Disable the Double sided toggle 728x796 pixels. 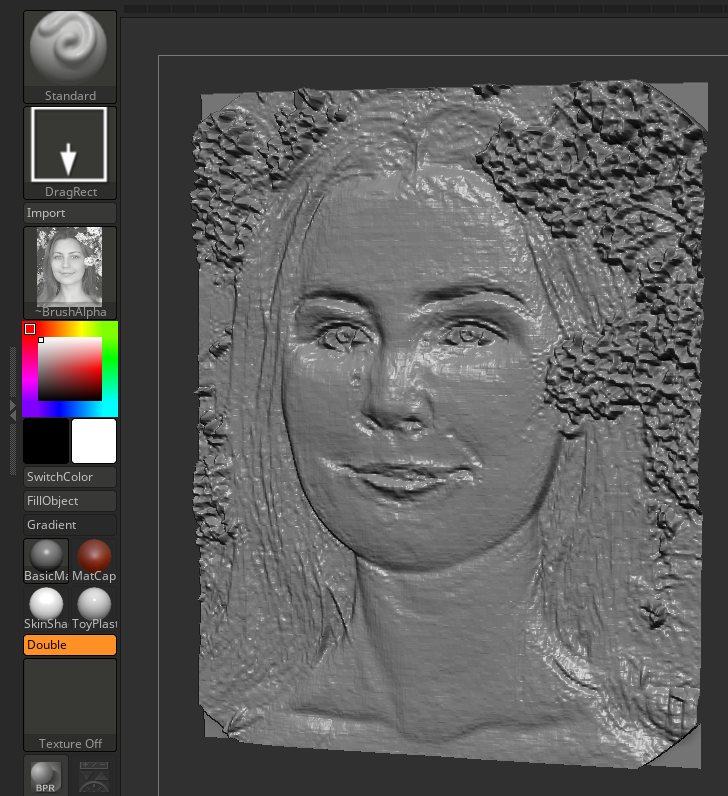(69, 645)
